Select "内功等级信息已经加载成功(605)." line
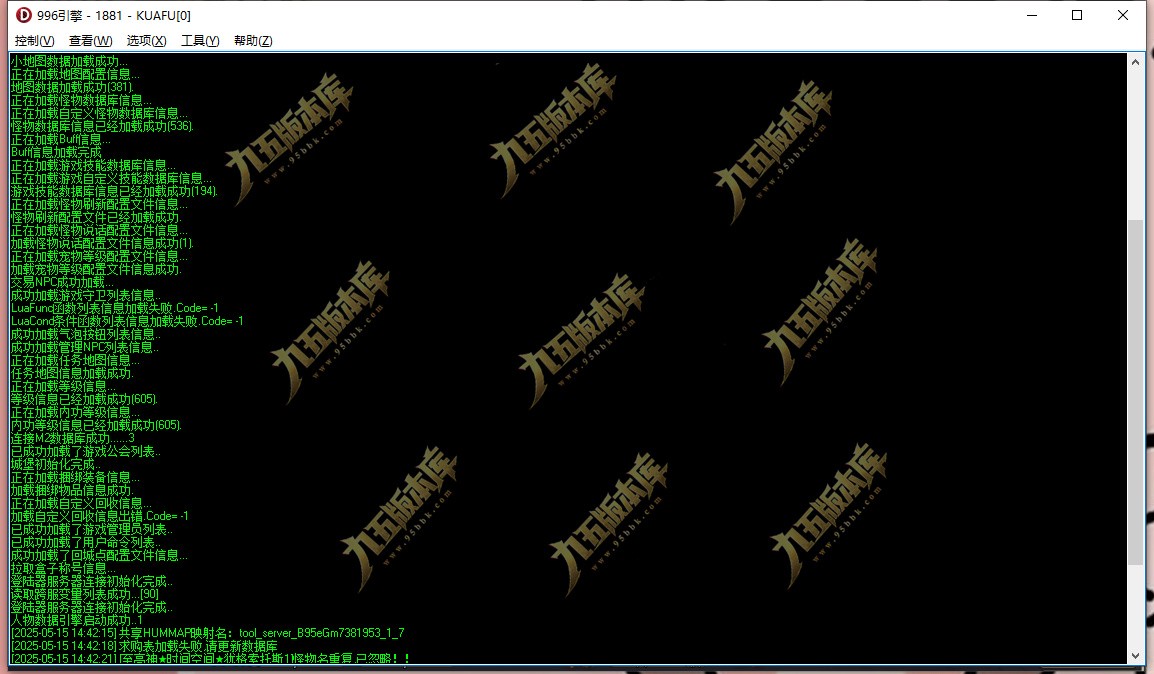Image resolution: width=1154 pixels, height=674 pixels. (96, 425)
